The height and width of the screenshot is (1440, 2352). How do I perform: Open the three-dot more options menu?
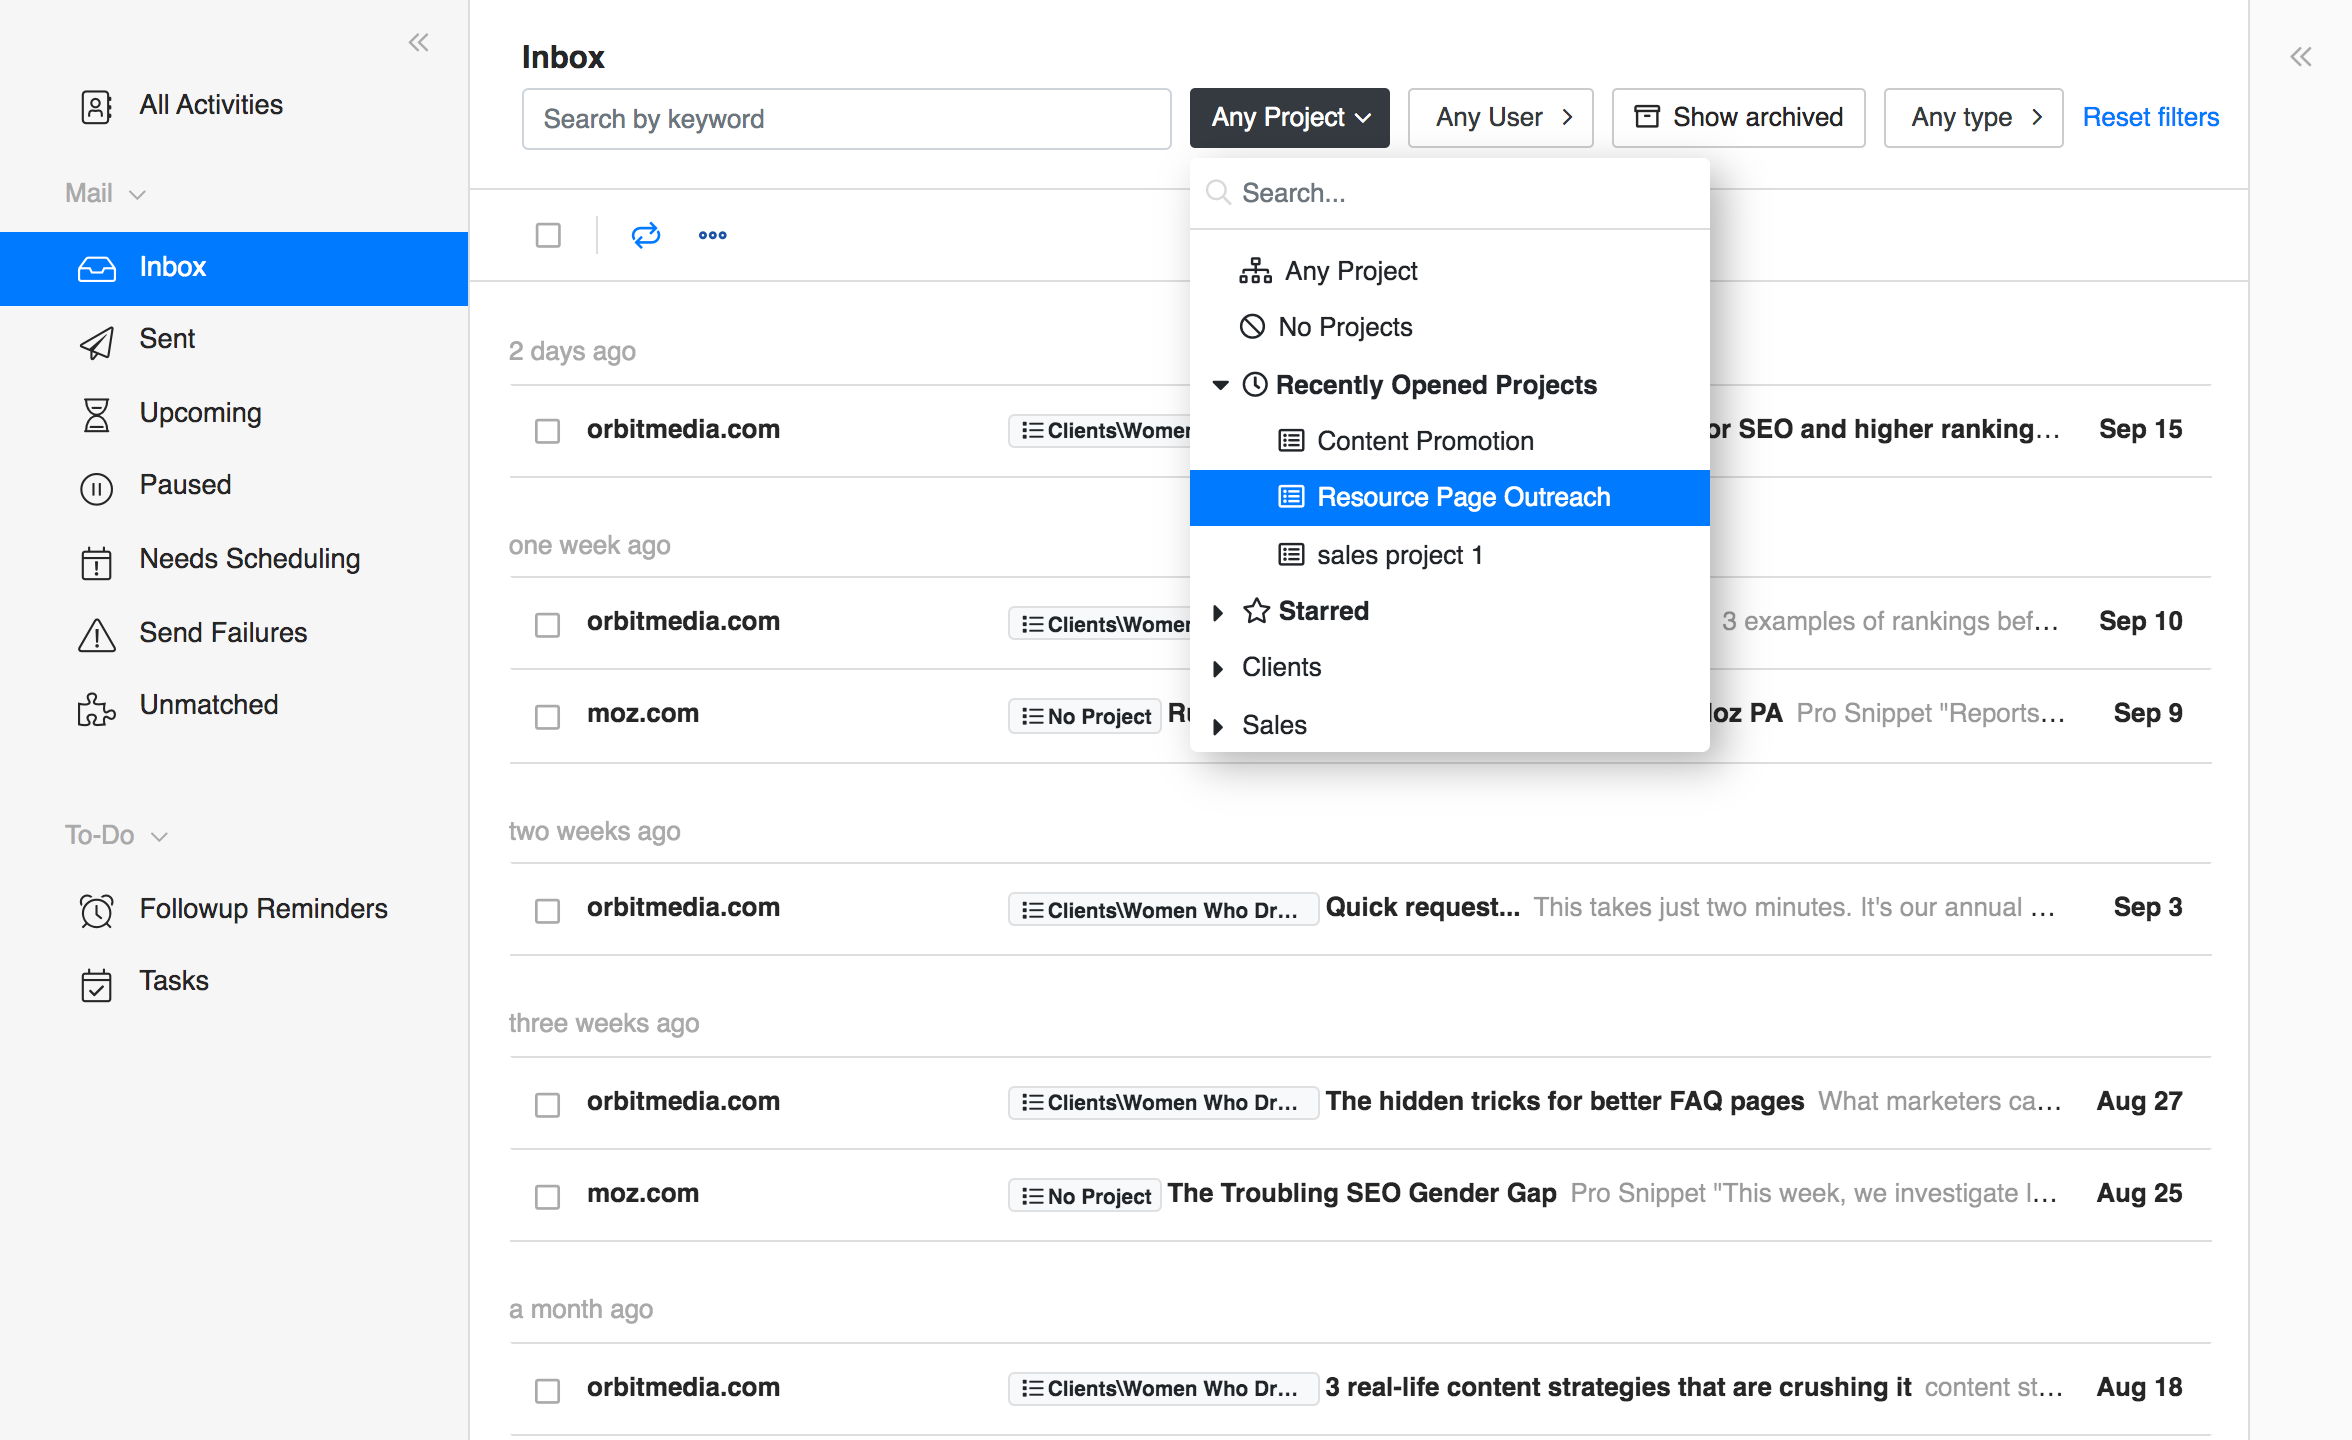point(712,235)
